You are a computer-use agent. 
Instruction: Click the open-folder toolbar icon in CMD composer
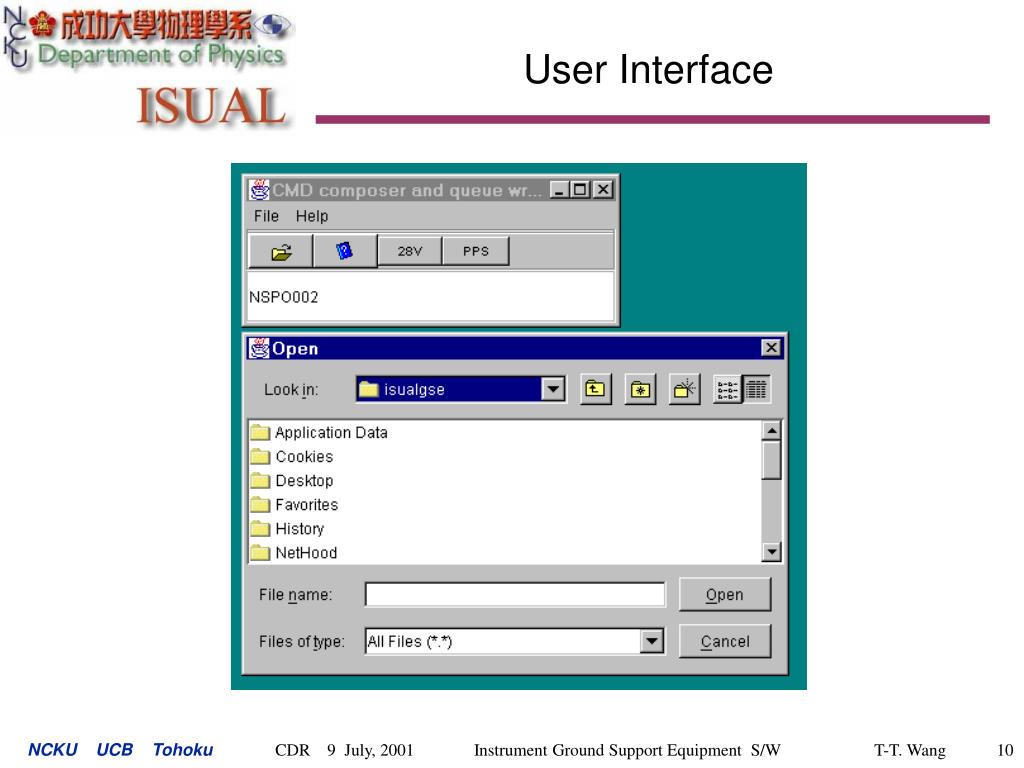(x=281, y=251)
